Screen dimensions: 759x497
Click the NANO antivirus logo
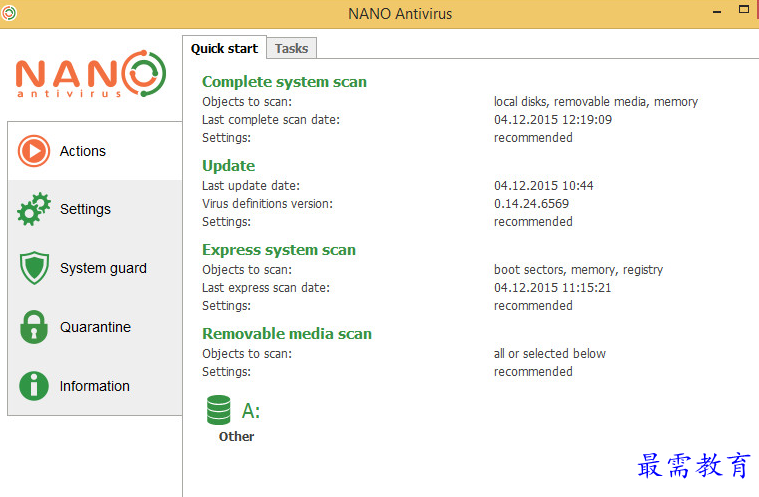(91, 74)
